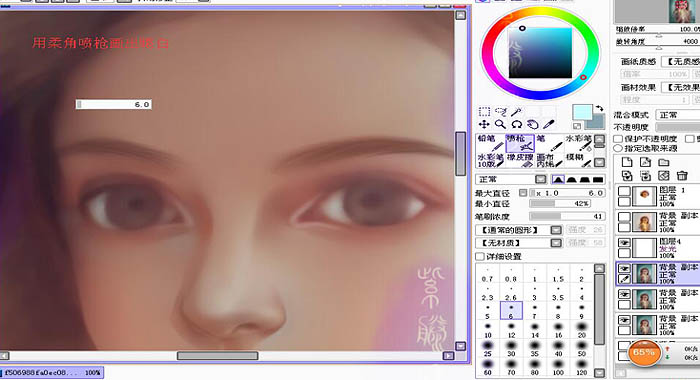Pick brush size 20 preset
The width and height of the screenshot is (700, 380).
(x=581, y=330)
